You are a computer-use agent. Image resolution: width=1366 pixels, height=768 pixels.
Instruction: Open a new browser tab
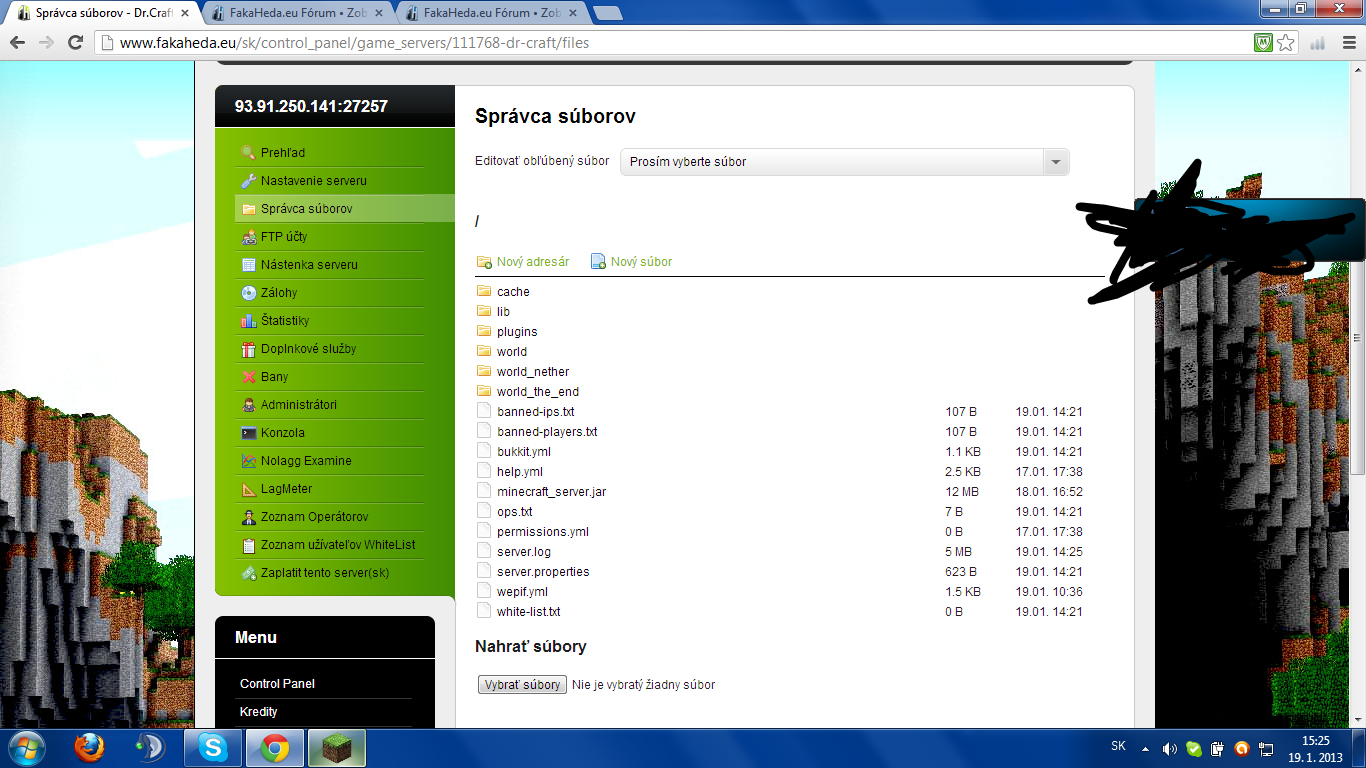[x=608, y=13]
